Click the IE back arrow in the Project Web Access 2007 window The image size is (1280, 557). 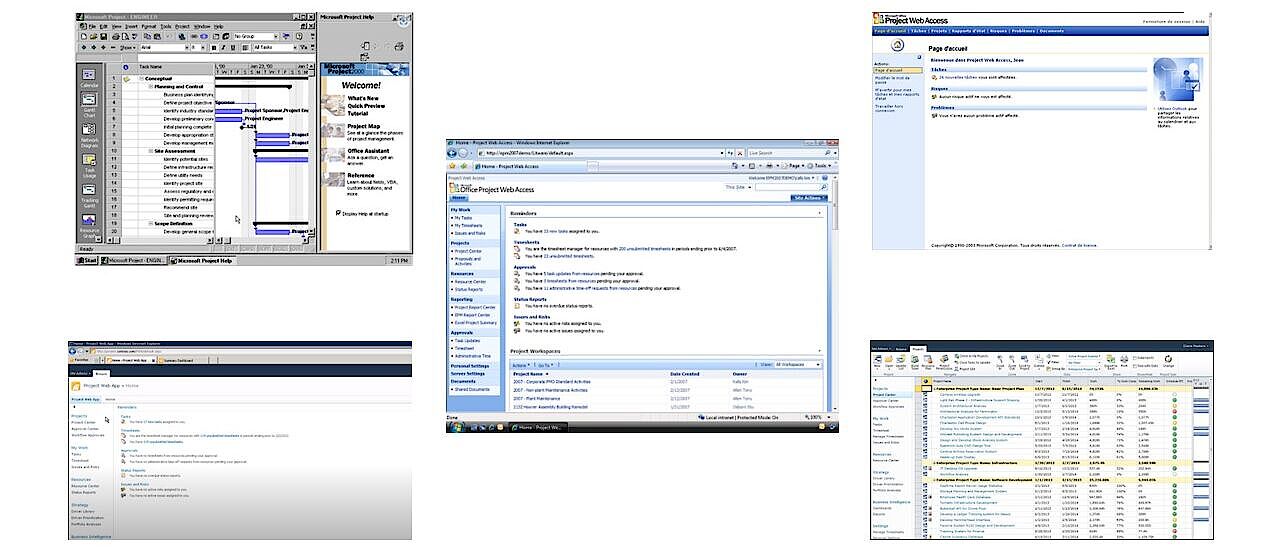pos(452,153)
